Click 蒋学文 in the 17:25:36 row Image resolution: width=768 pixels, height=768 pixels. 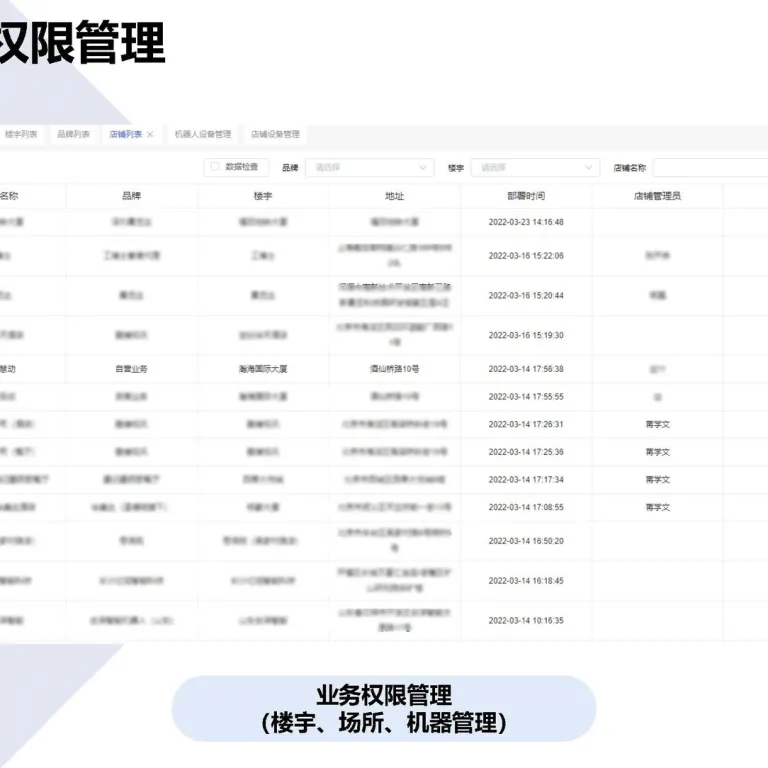coord(657,452)
